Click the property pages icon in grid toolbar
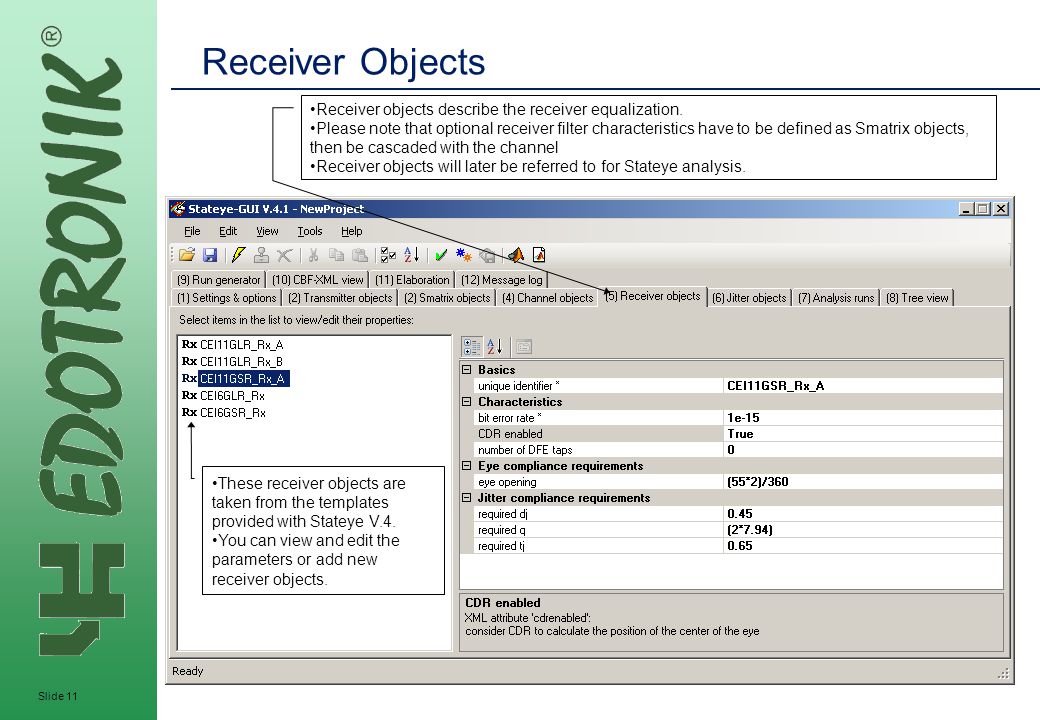 click(524, 346)
